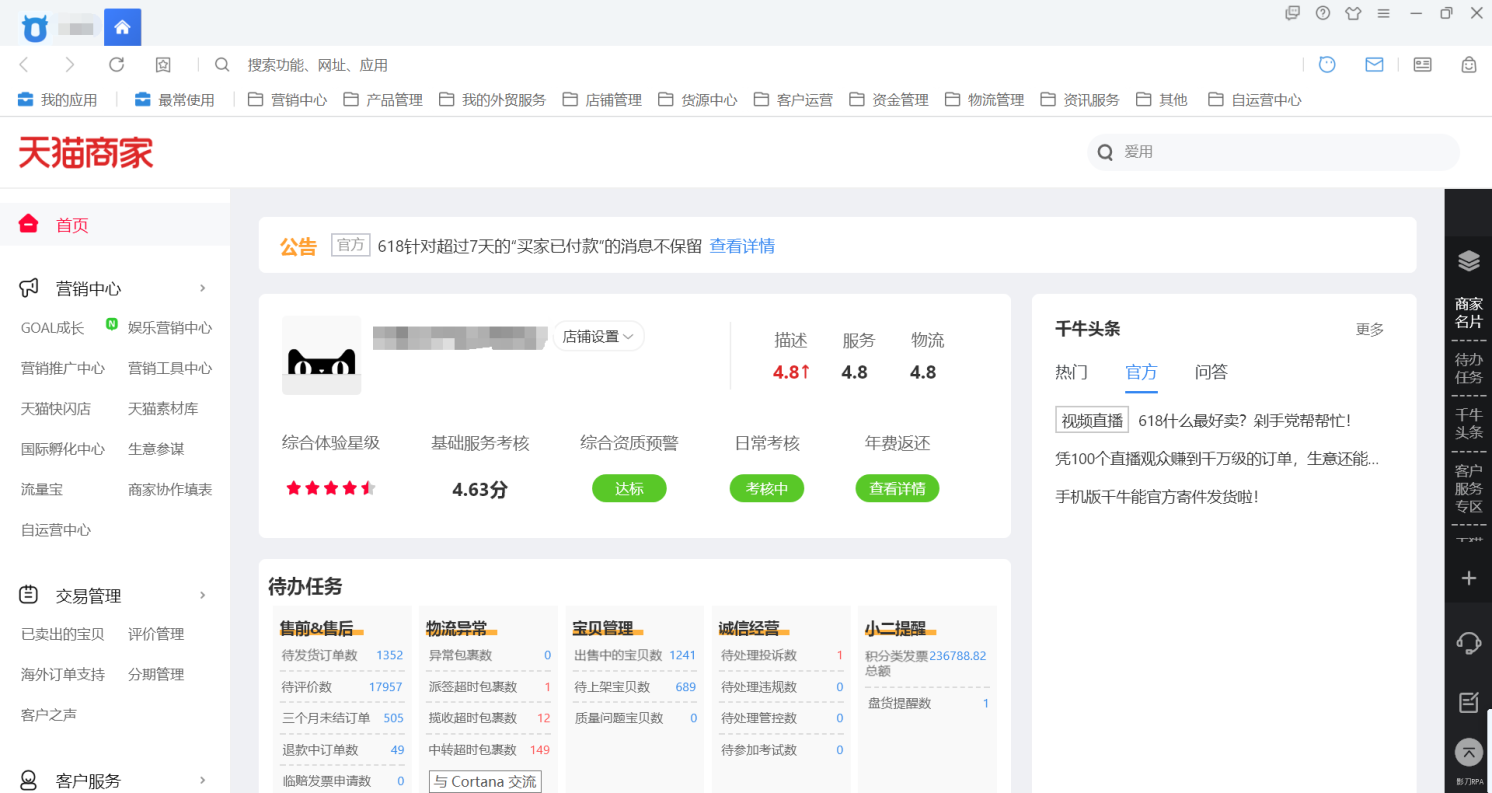Click the browser refresh icon
The height and width of the screenshot is (793, 1492).
[x=116, y=65]
